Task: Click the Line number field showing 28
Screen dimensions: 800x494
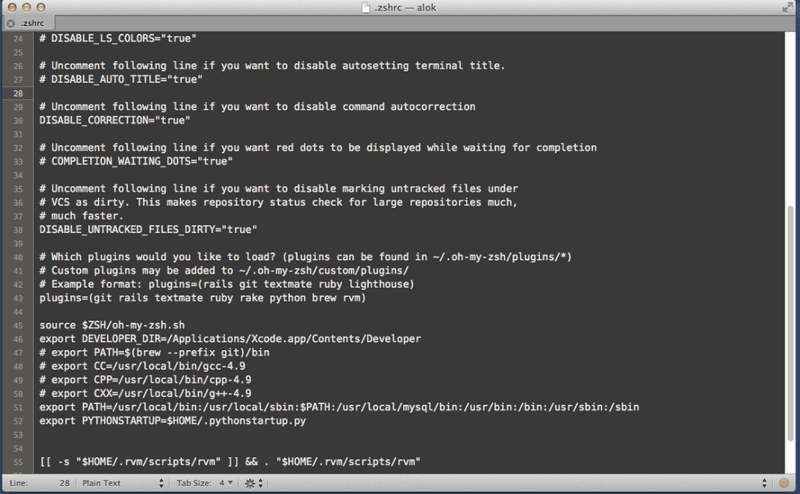Action: (x=63, y=483)
